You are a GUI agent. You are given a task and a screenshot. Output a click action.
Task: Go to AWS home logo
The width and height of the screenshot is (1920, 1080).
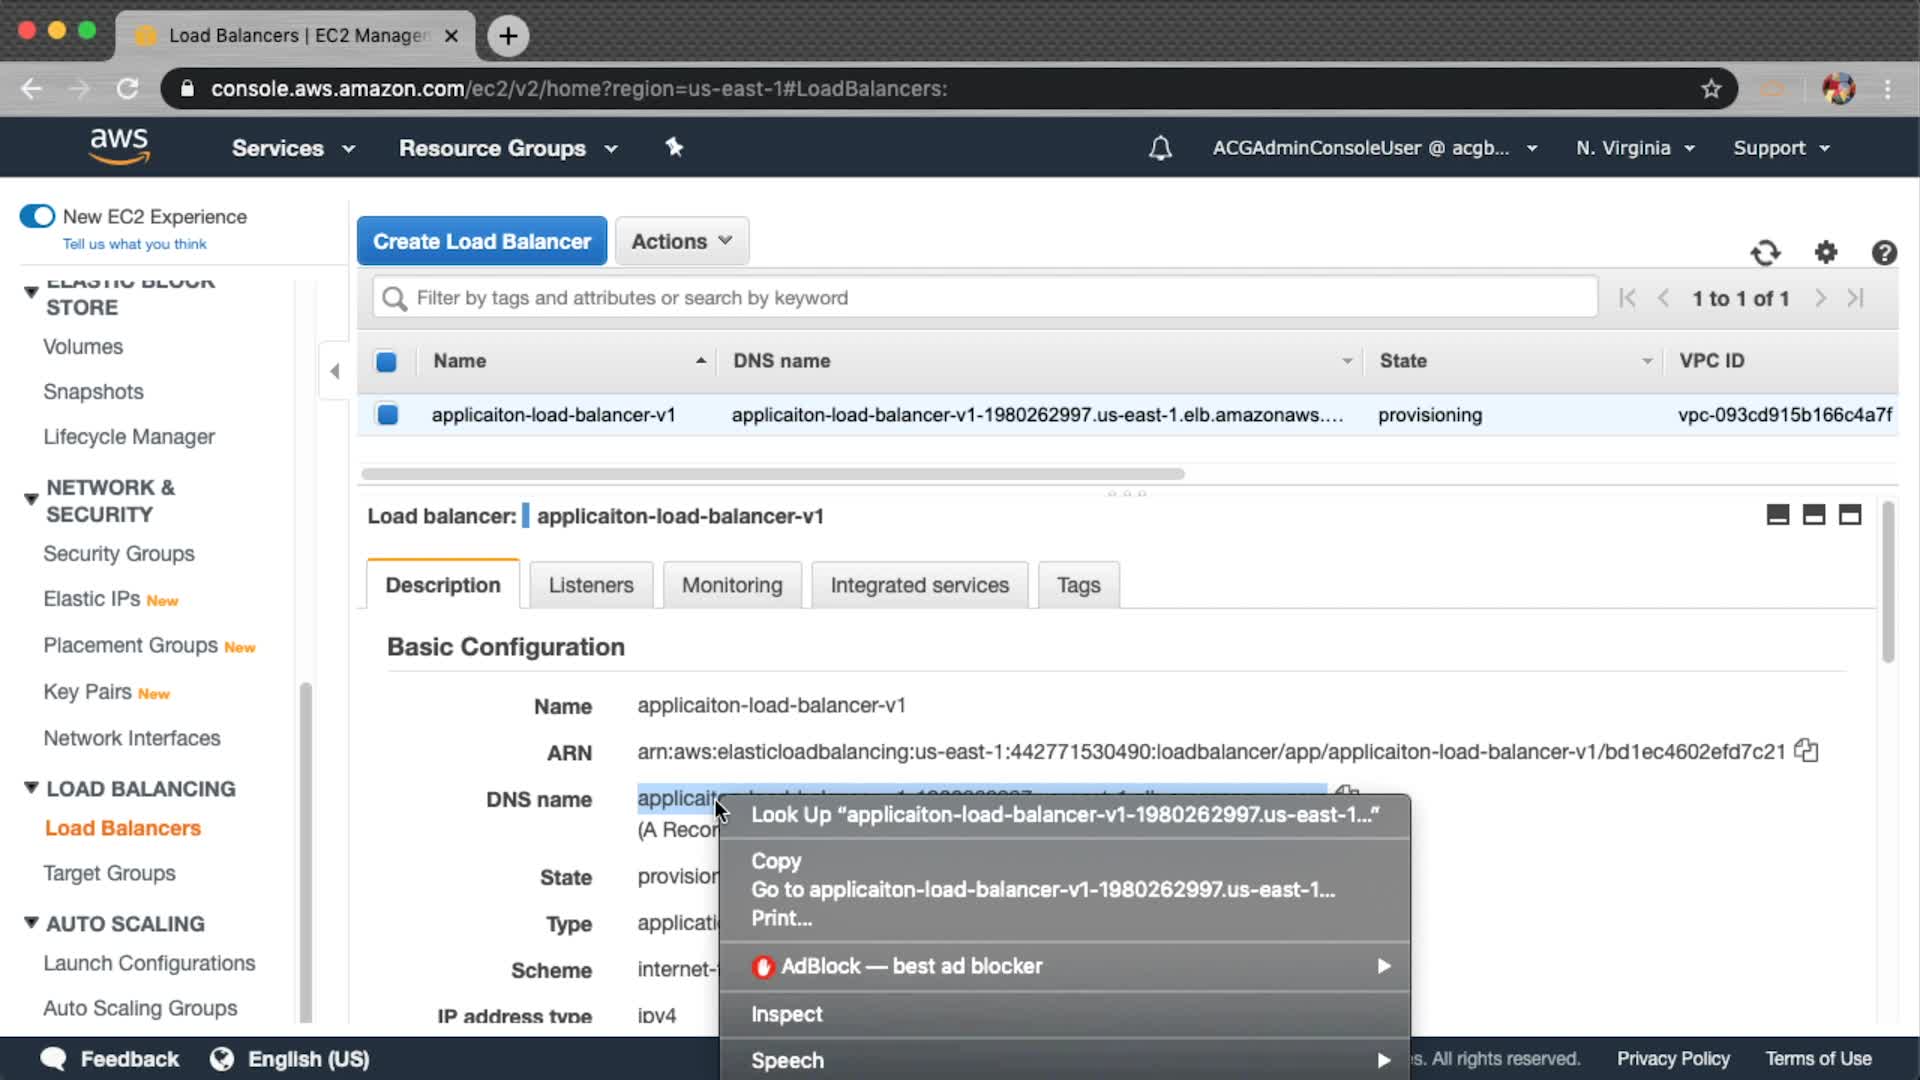pyautogui.click(x=119, y=146)
